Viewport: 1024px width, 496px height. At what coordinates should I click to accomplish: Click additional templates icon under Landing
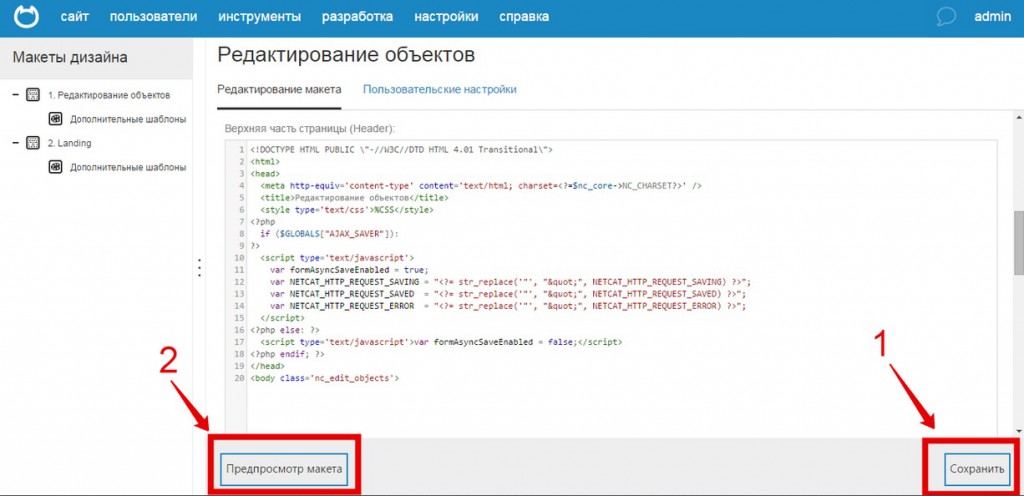pyautogui.click(x=56, y=167)
